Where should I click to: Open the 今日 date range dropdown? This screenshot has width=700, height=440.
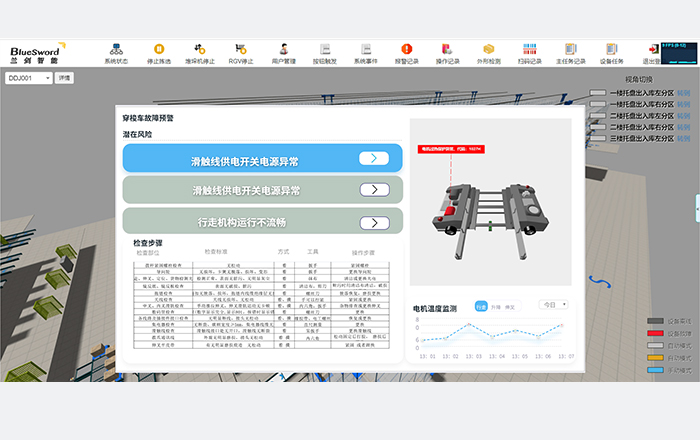[554, 304]
